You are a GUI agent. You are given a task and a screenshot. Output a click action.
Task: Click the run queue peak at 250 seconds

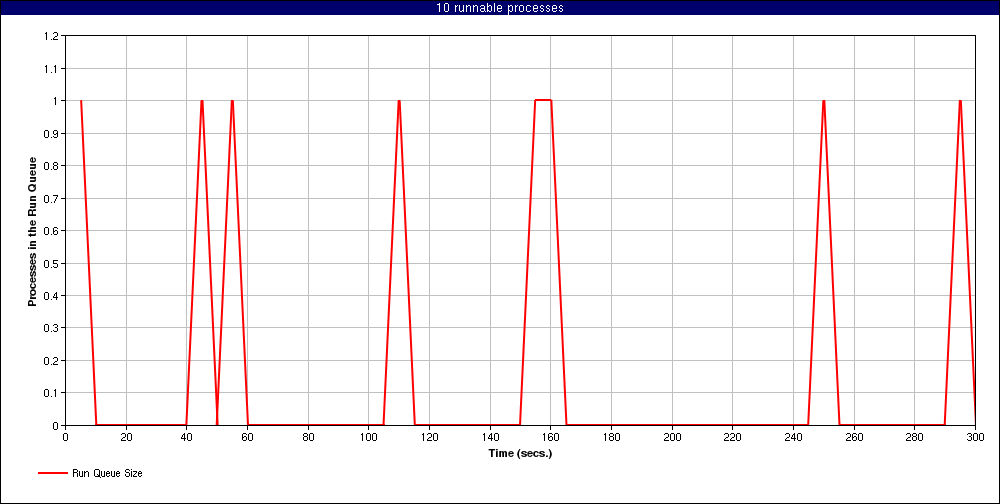[x=824, y=101]
